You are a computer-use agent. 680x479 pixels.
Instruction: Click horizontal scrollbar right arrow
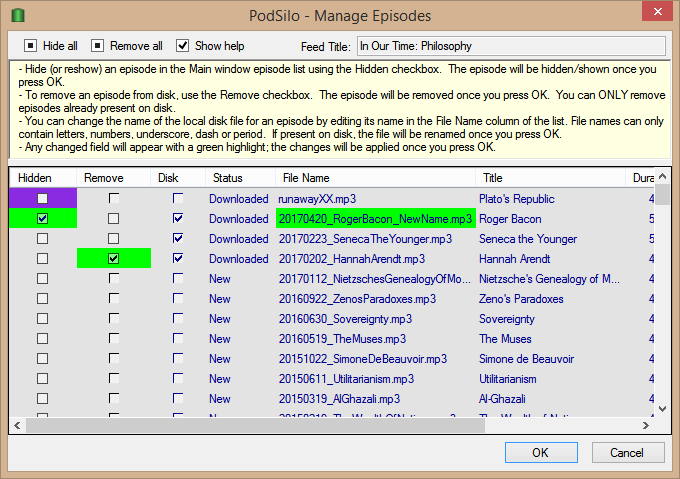[x=645, y=425]
